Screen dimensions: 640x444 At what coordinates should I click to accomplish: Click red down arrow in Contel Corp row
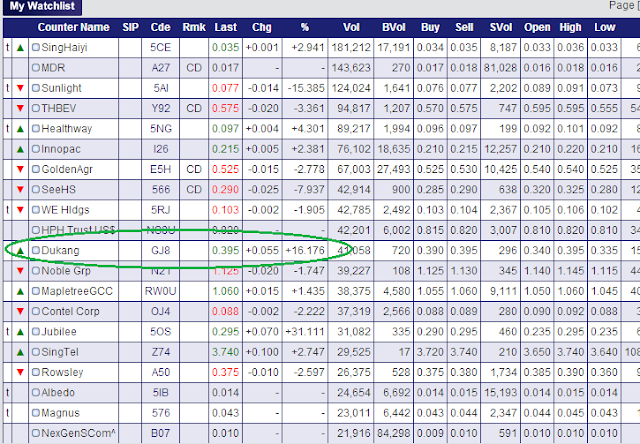20,311
